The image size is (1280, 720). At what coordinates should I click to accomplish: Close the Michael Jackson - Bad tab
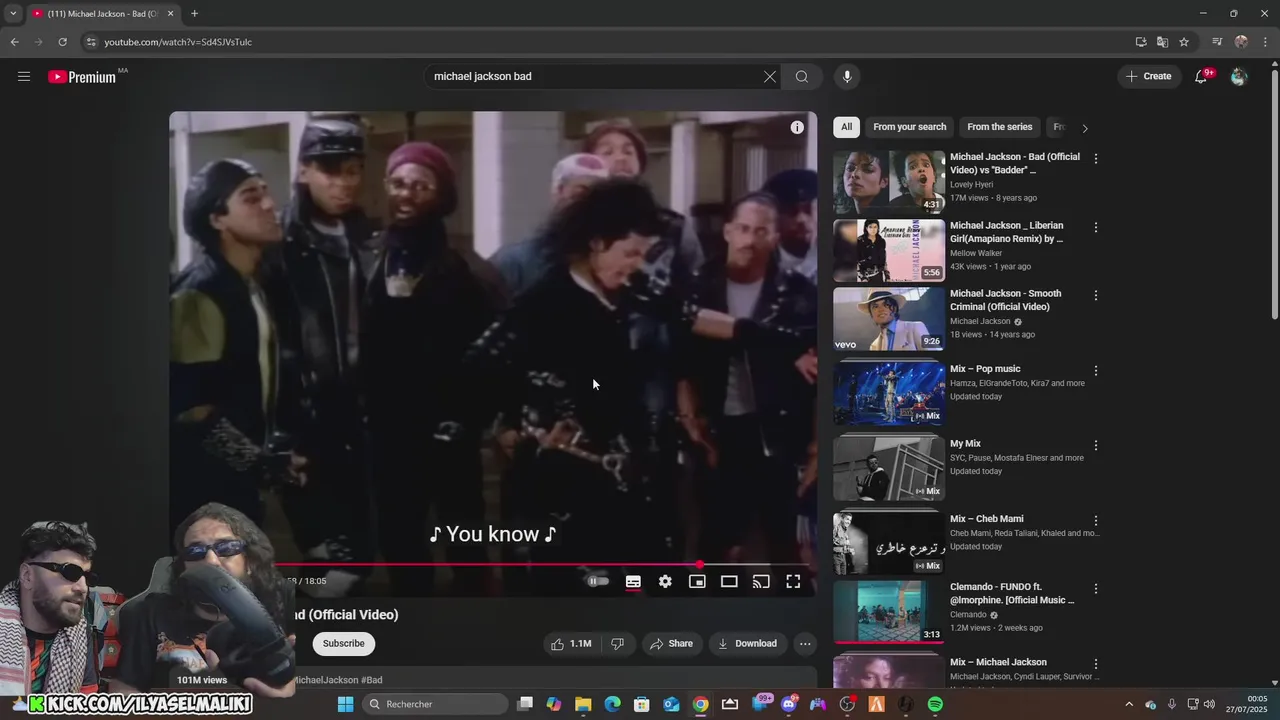tap(170, 14)
